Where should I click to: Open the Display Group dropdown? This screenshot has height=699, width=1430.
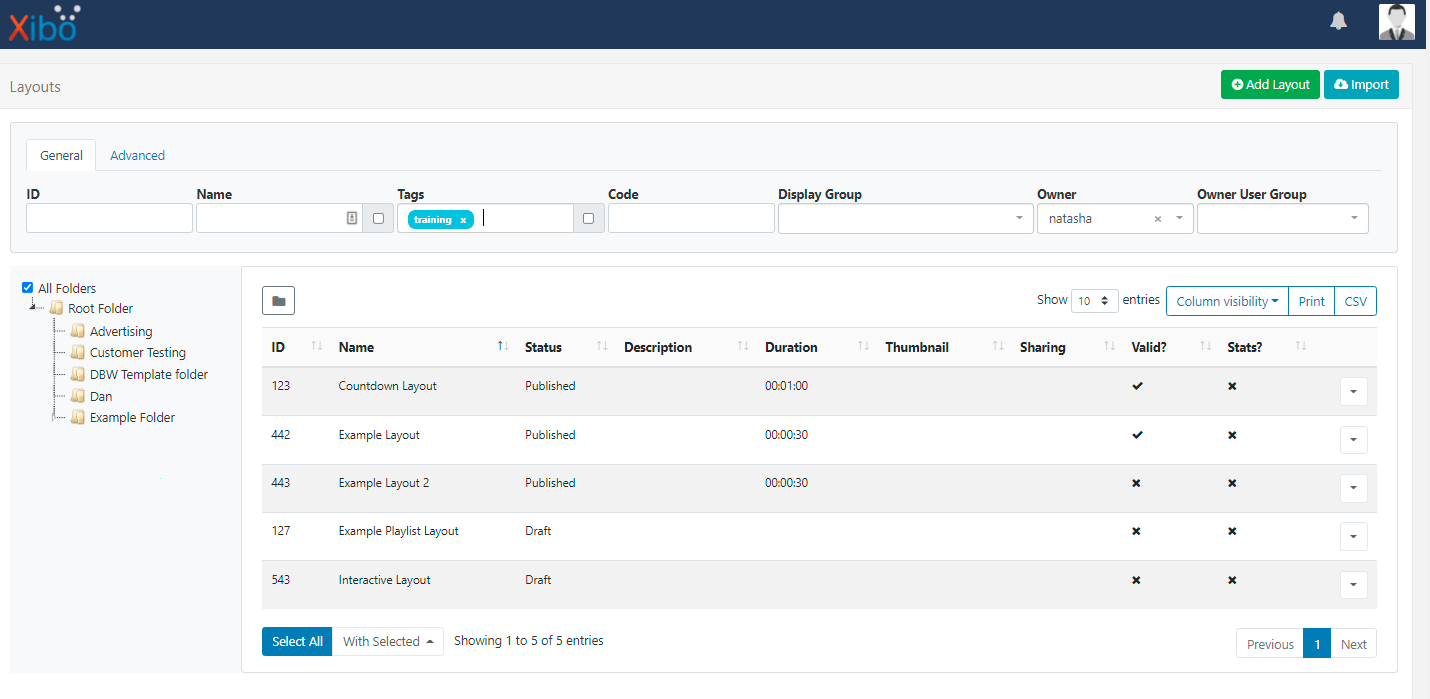tap(905, 218)
